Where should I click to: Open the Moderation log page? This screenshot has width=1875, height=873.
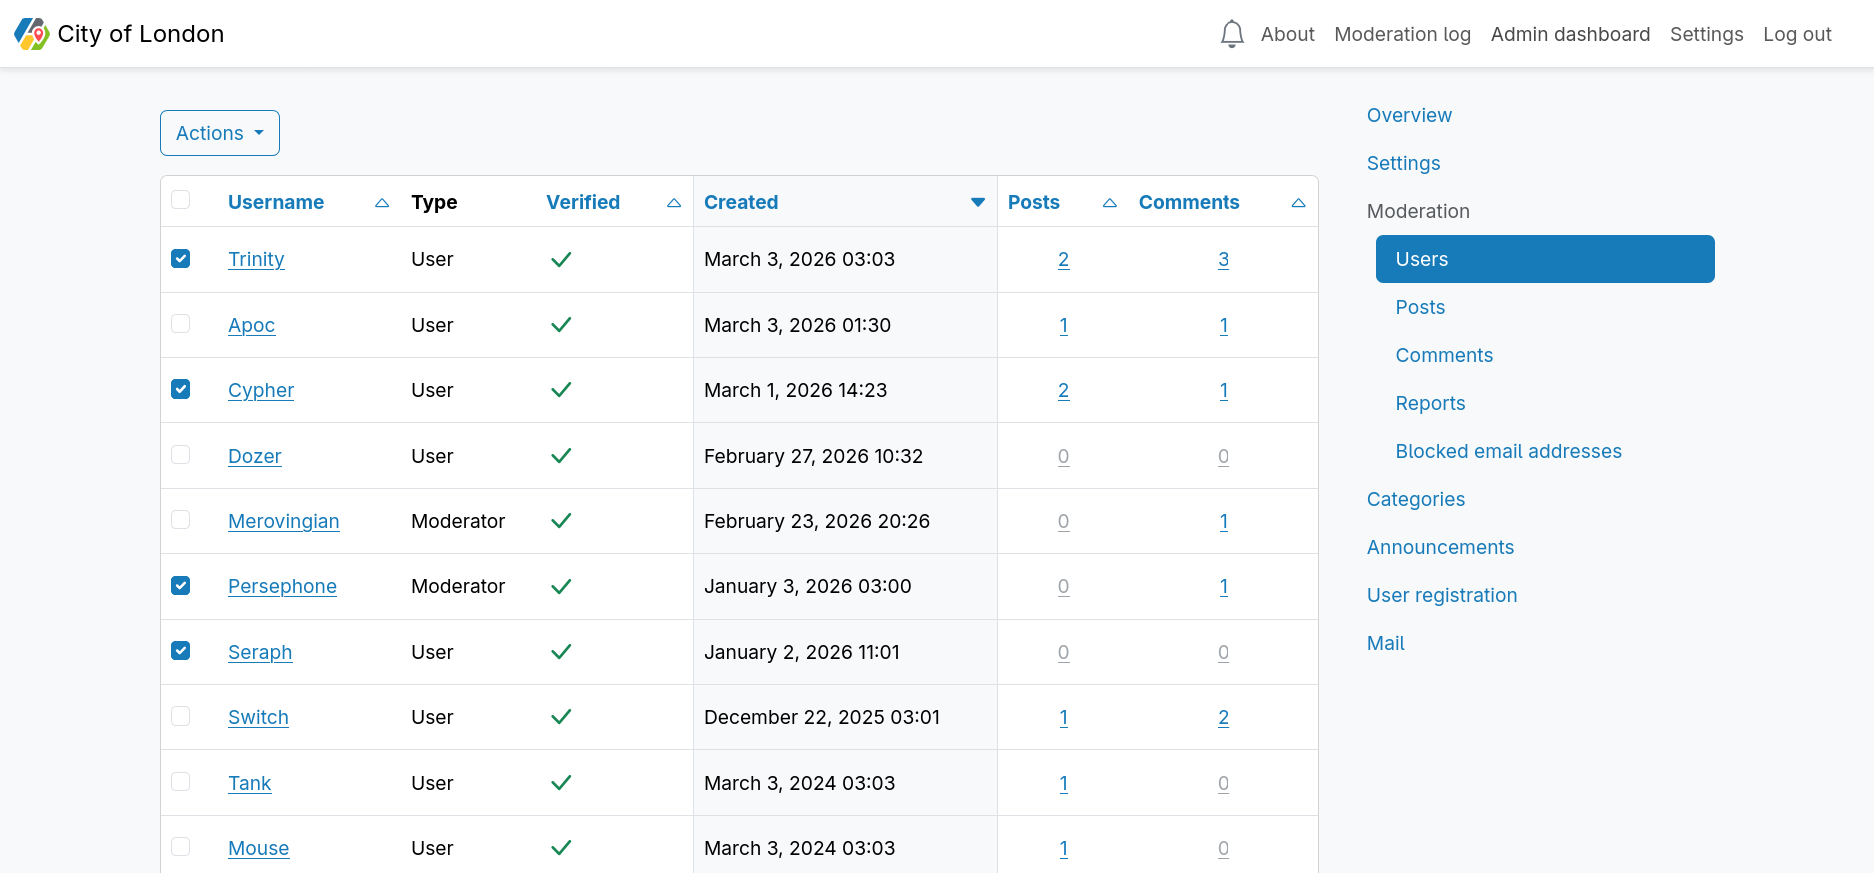pos(1402,34)
